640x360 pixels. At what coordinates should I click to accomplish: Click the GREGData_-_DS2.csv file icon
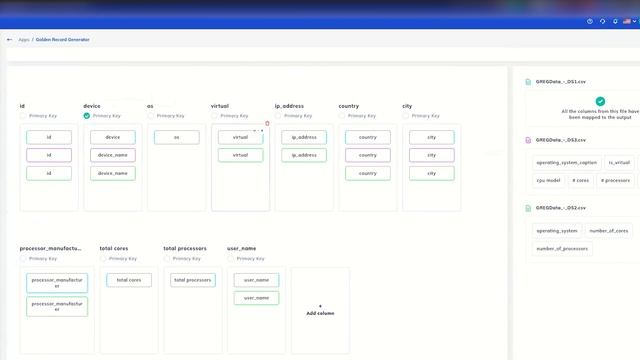point(528,208)
